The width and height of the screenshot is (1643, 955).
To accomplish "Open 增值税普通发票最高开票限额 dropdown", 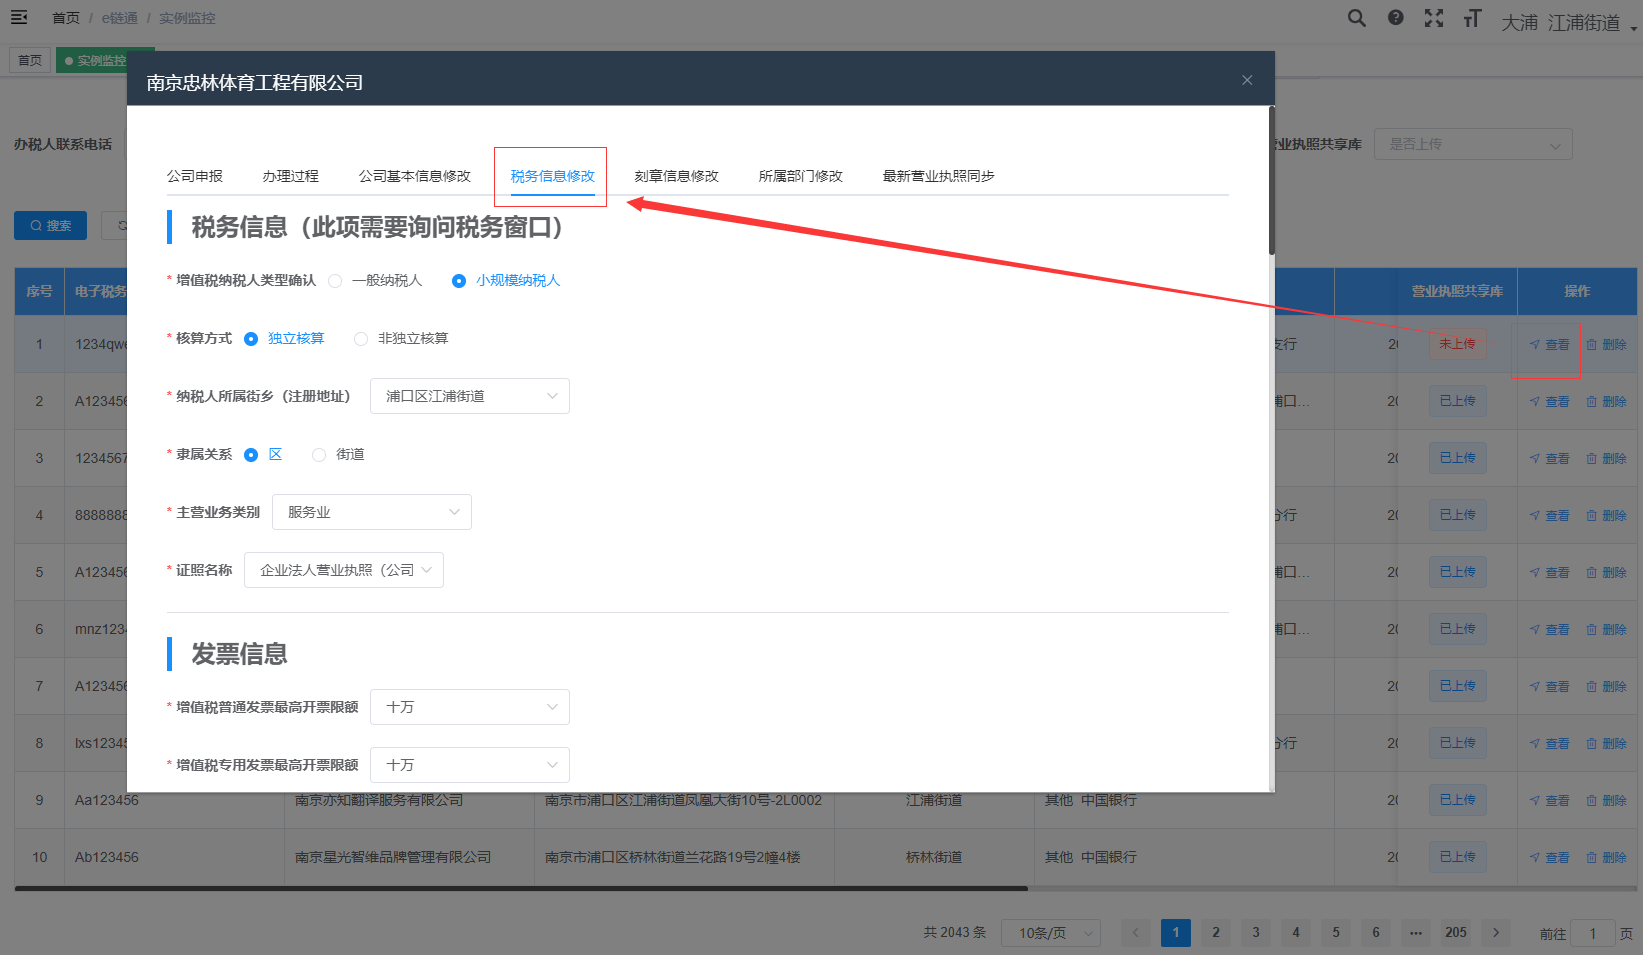I will click(470, 707).
